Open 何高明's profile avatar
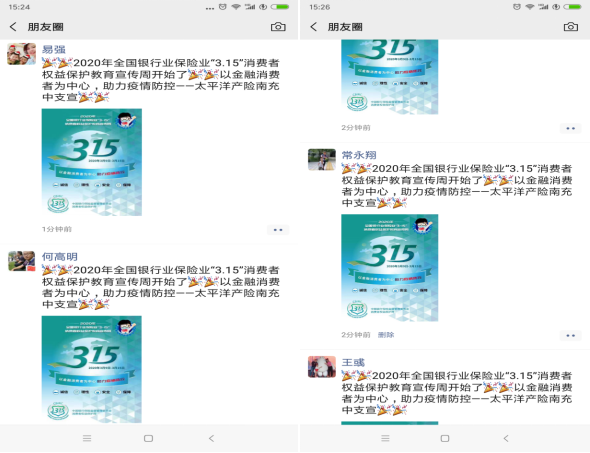Image resolution: width=590 pixels, height=453 pixels. [x=21, y=261]
